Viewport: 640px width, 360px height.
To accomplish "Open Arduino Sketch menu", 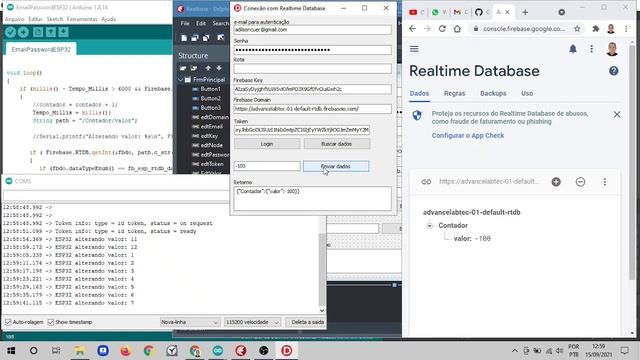I will (55, 19).
